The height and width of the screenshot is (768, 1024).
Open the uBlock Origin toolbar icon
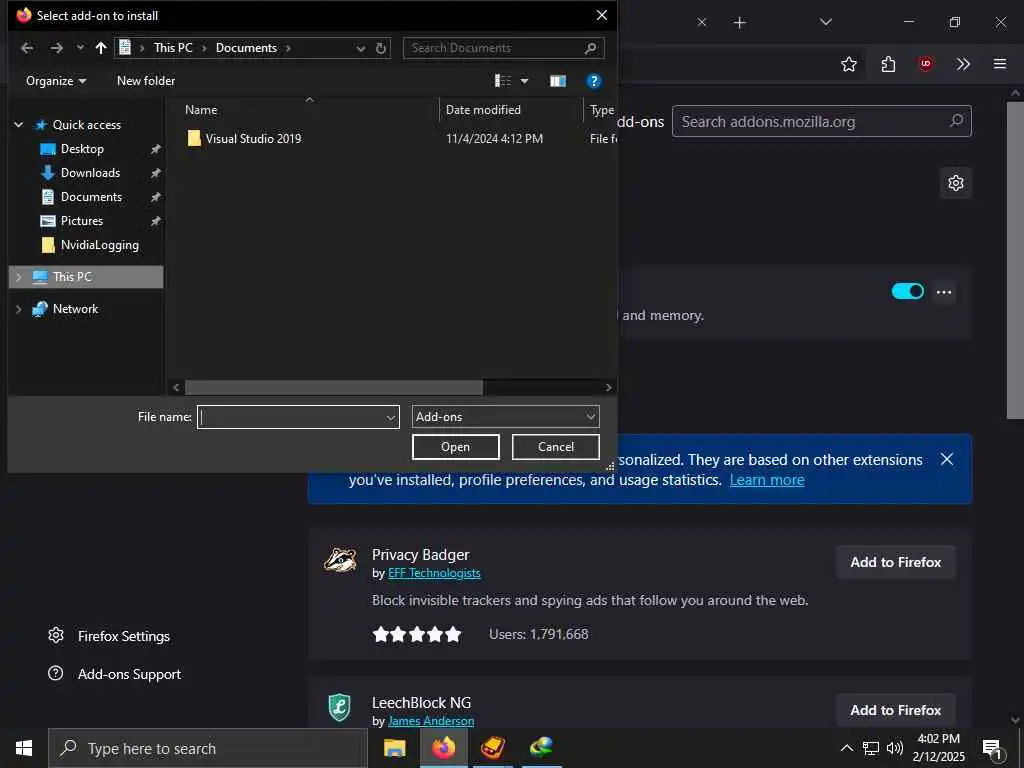click(x=925, y=64)
